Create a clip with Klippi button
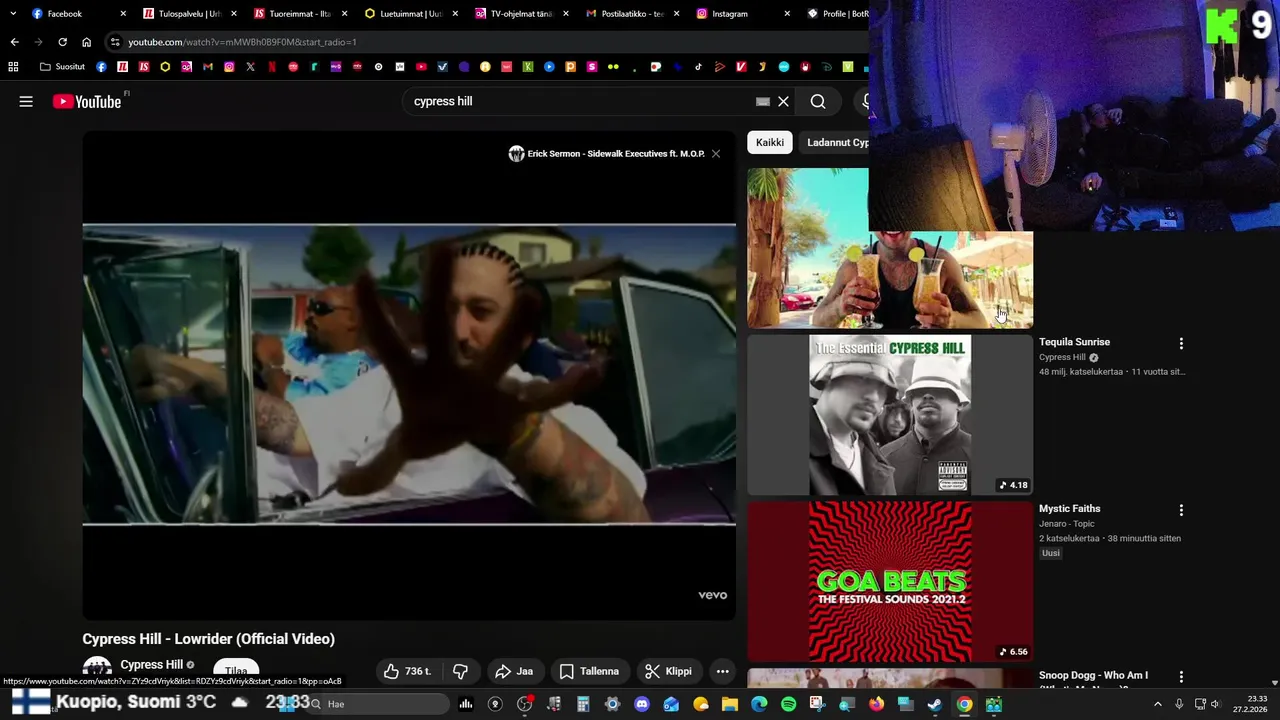Viewport: 1280px width, 720px height. [x=668, y=671]
